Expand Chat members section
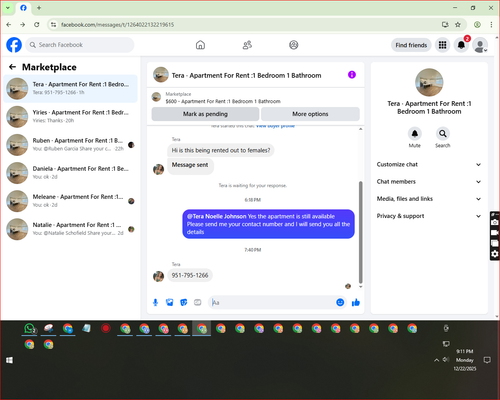 [x=429, y=182]
